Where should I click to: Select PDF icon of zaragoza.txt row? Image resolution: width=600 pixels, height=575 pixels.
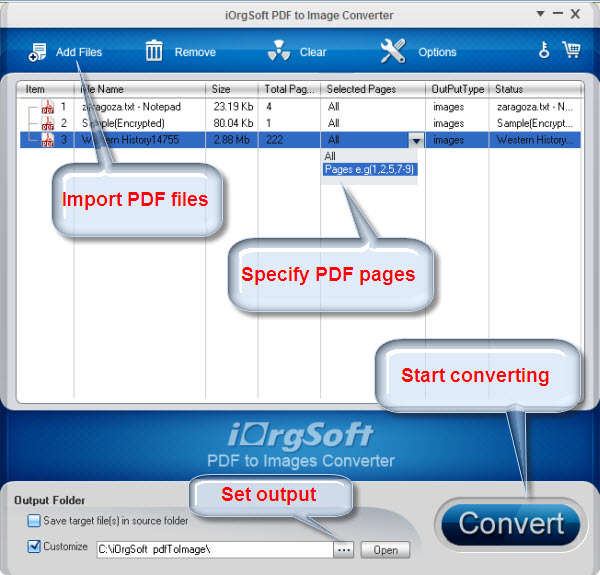point(48,107)
